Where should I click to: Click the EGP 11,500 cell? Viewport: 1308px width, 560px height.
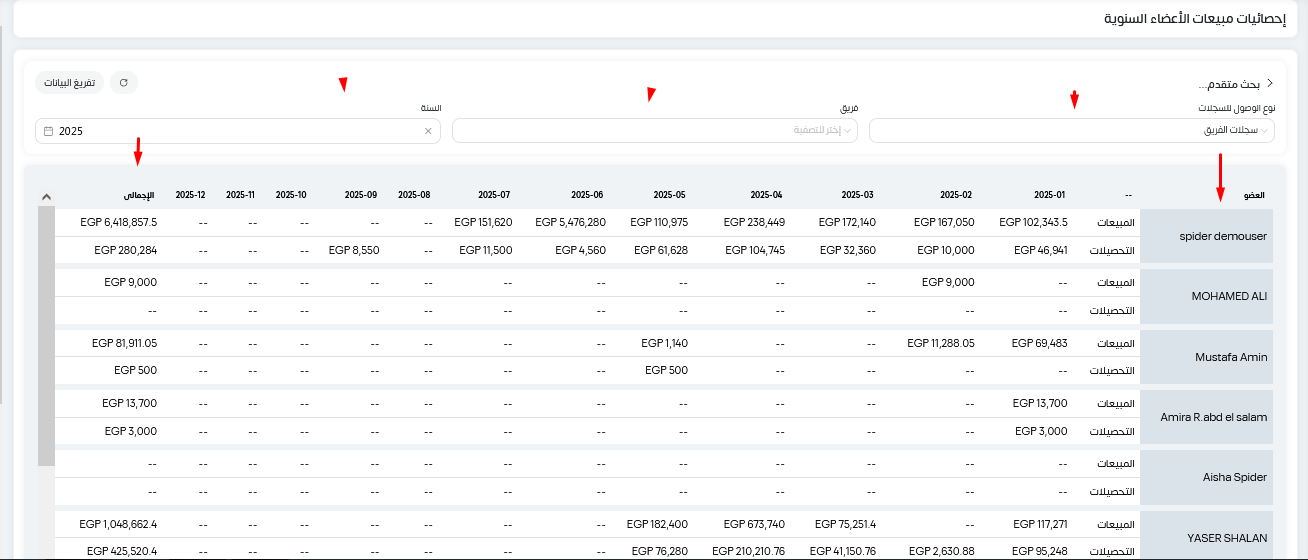click(x=486, y=250)
